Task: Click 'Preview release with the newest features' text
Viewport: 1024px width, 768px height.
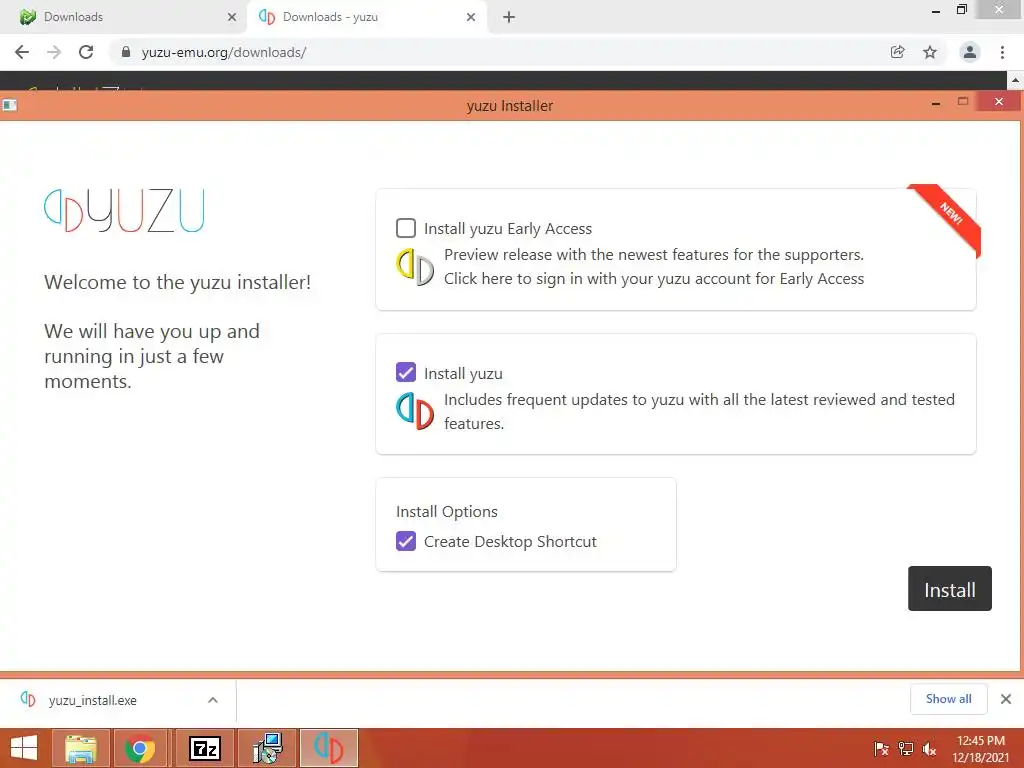Action: click(654, 255)
